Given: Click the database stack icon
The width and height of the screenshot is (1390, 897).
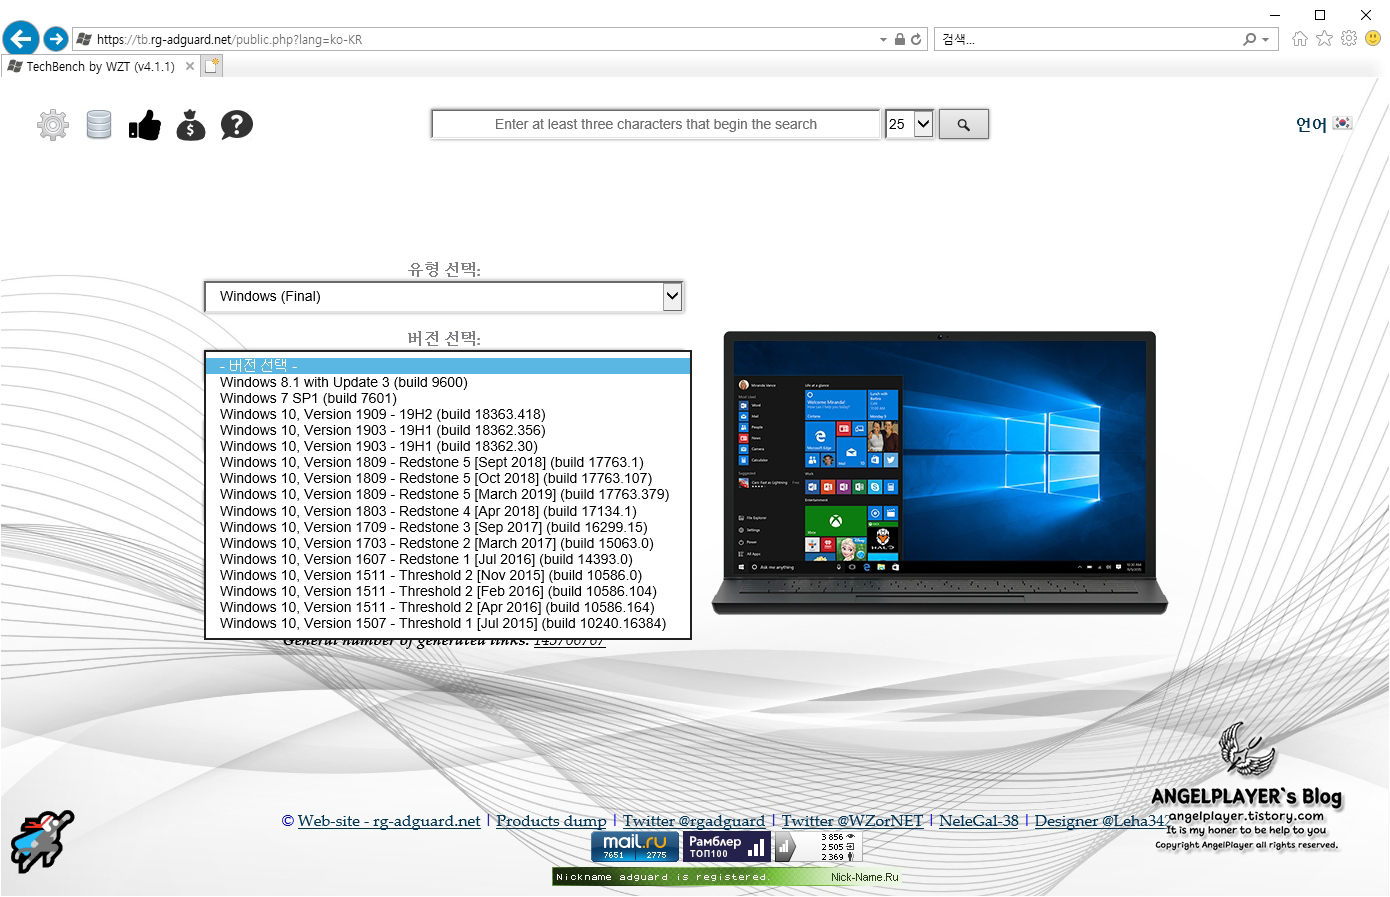Looking at the screenshot, I should click(x=99, y=125).
